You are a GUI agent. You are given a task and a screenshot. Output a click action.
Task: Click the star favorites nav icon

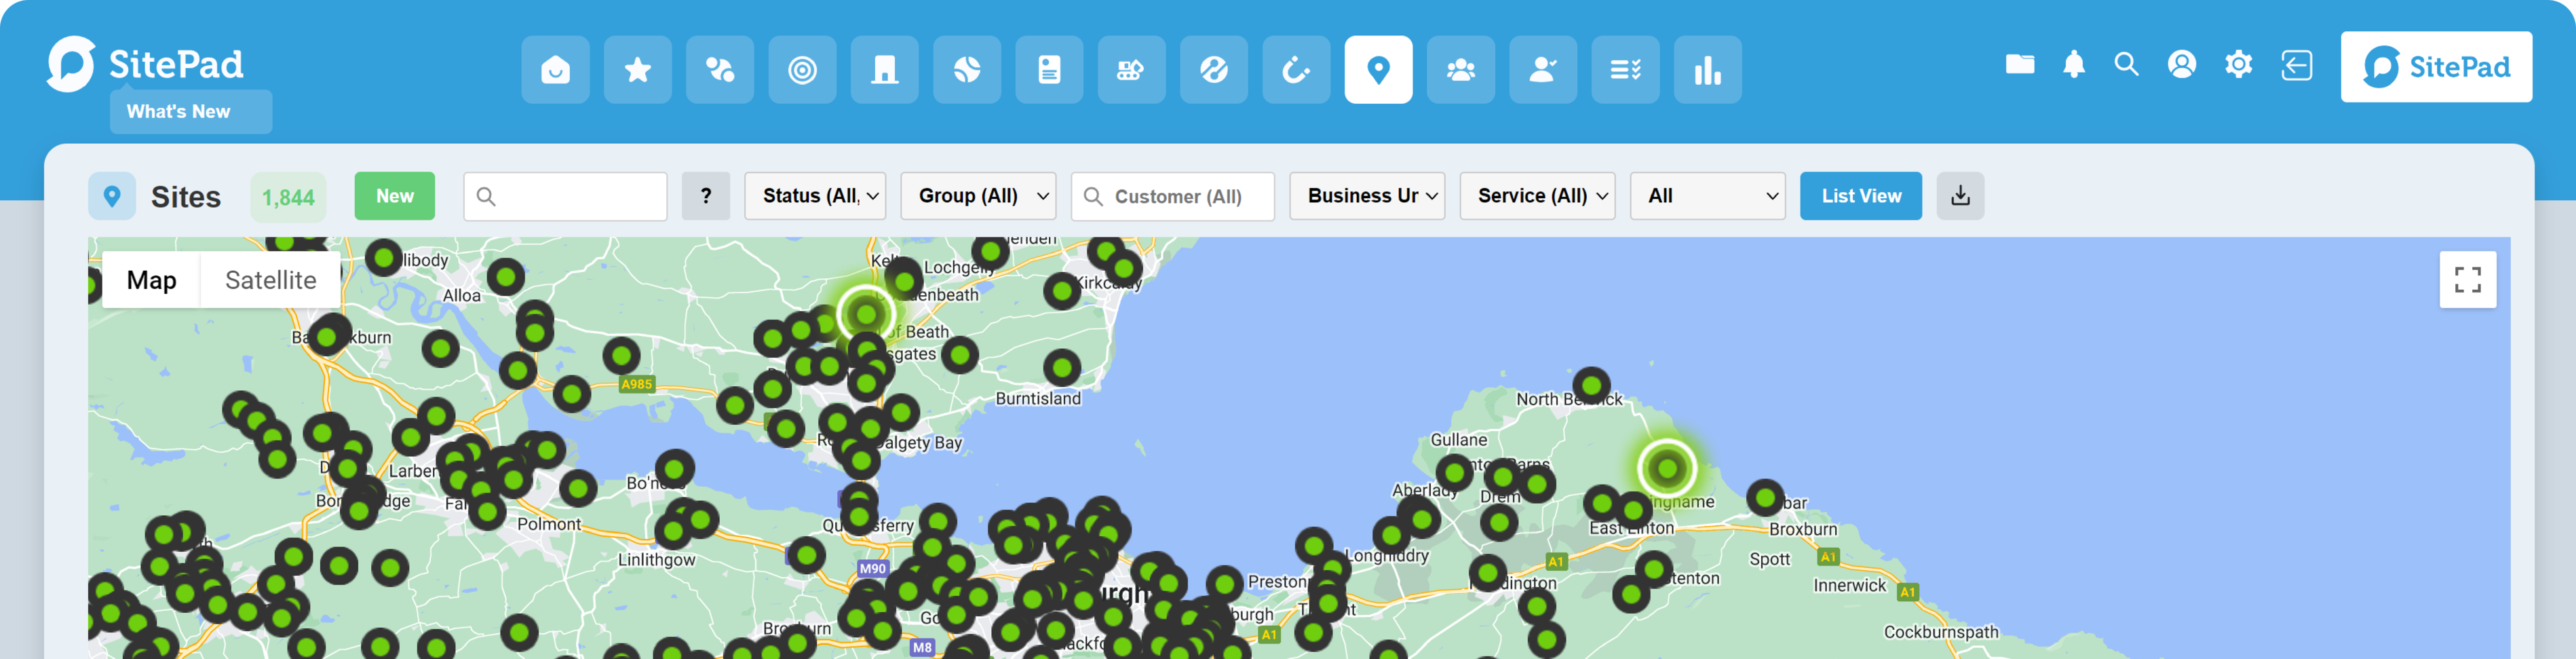pos(637,70)
